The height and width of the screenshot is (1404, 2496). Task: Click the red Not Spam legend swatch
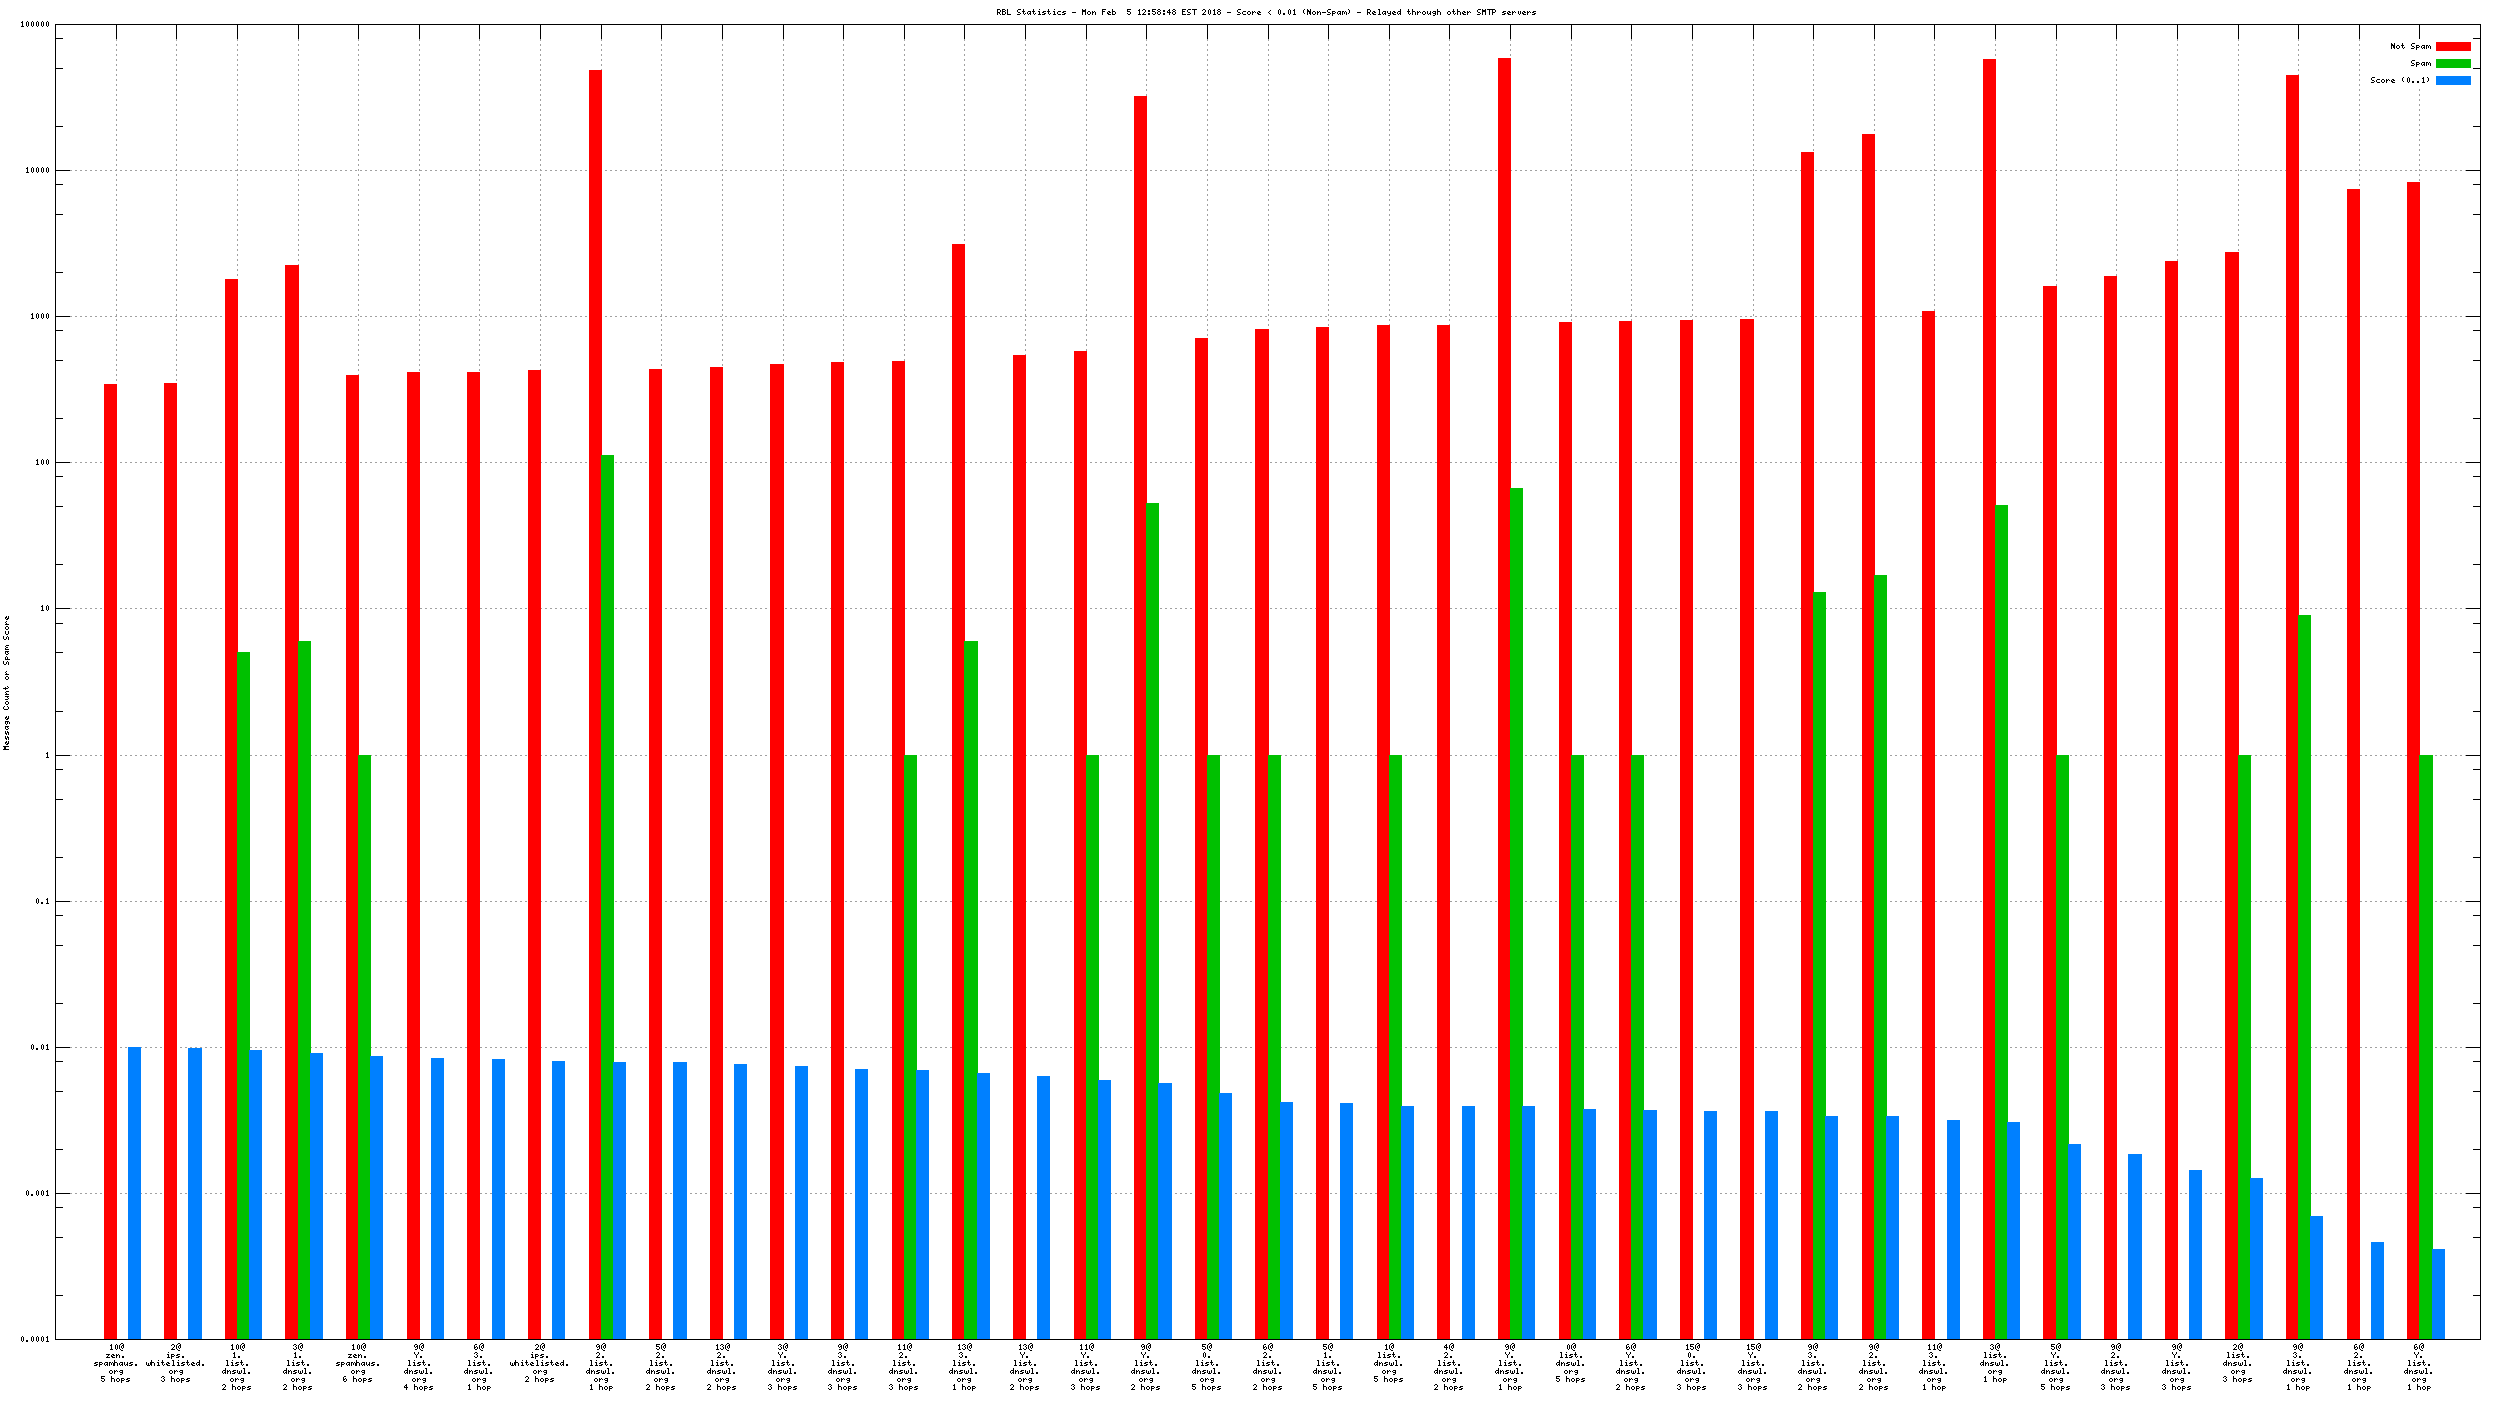coord(2452,46)
